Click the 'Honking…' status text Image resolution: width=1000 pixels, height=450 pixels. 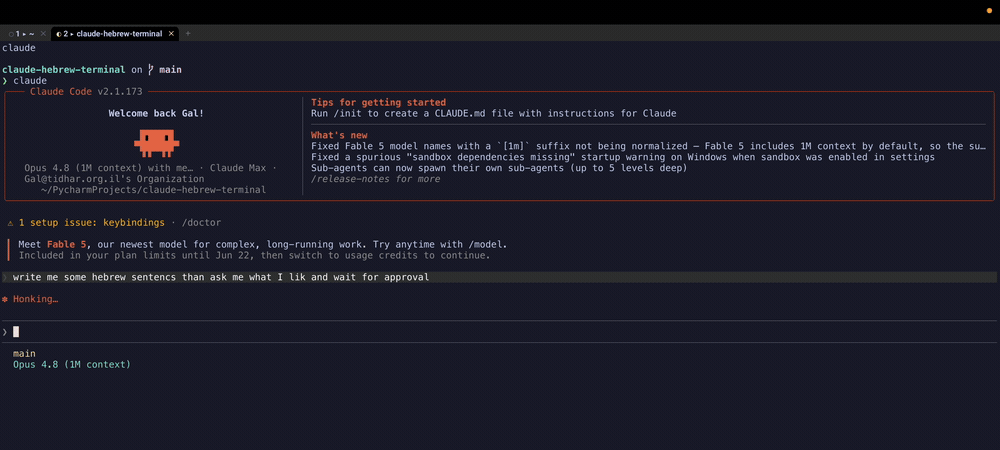pyautogui.click(x=36, y=299)
